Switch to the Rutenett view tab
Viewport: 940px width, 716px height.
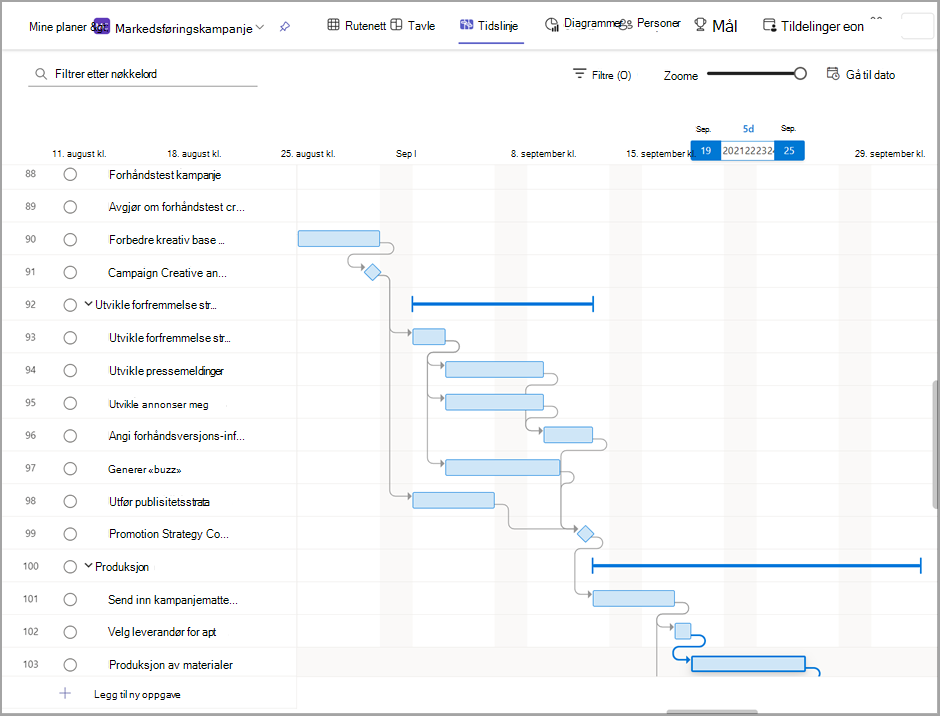click(x=357, y=26)
